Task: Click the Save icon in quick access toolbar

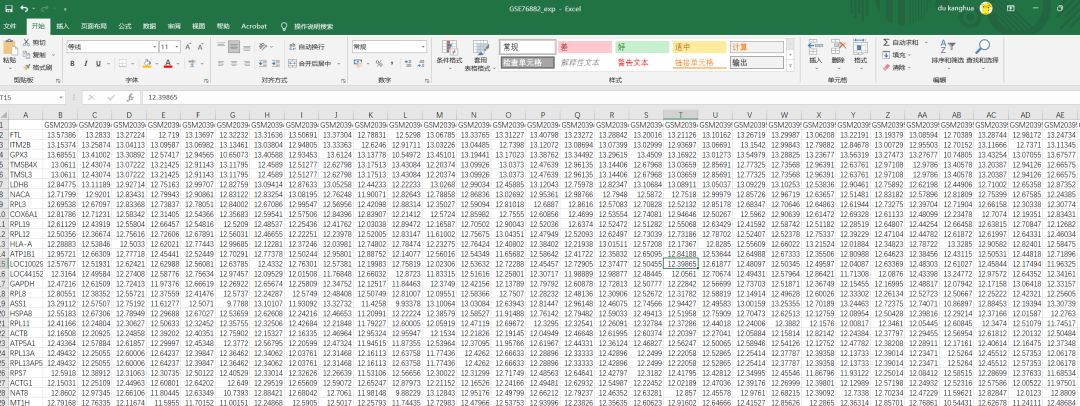Action: (x=9, y=8)
